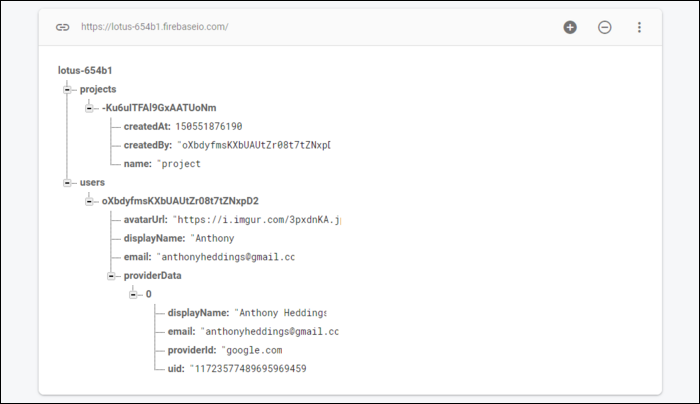Image resolution: width=700 pixels, height=404 pixels.
Task: Click the database URL https://lotus-654b1.firebaseio.com/
Action: [x=154, y=27]
